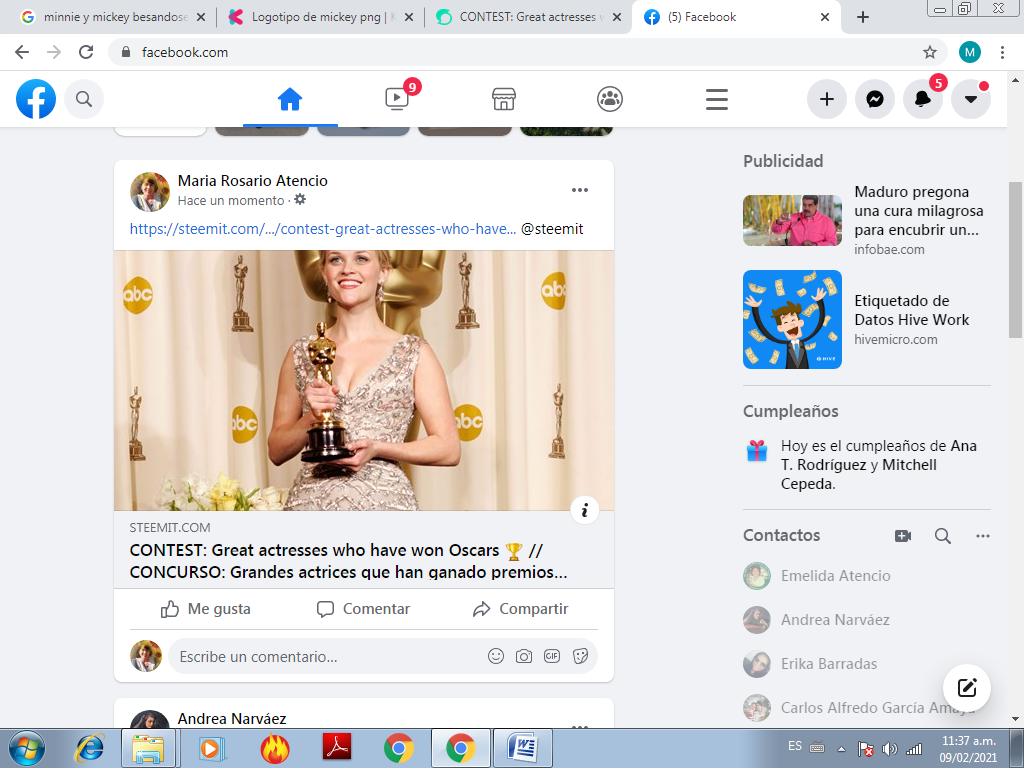Open the notifications bell

[x=922, y=99]
